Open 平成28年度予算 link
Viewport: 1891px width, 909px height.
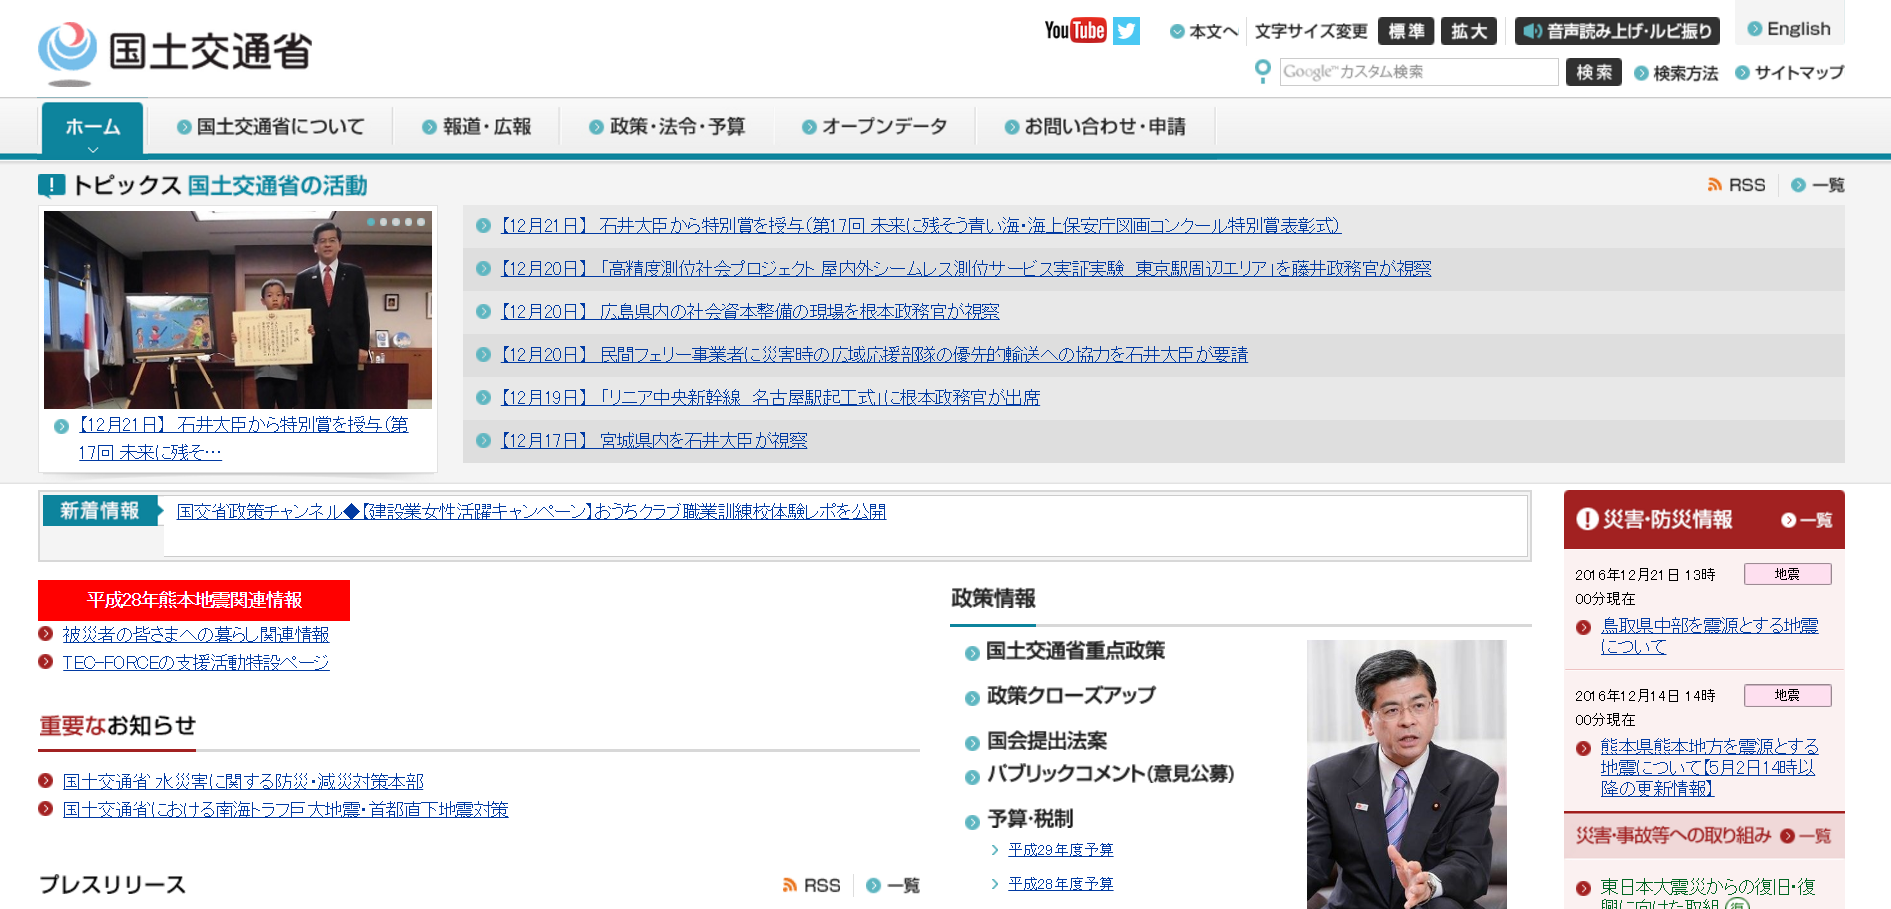click(1060, 884)
